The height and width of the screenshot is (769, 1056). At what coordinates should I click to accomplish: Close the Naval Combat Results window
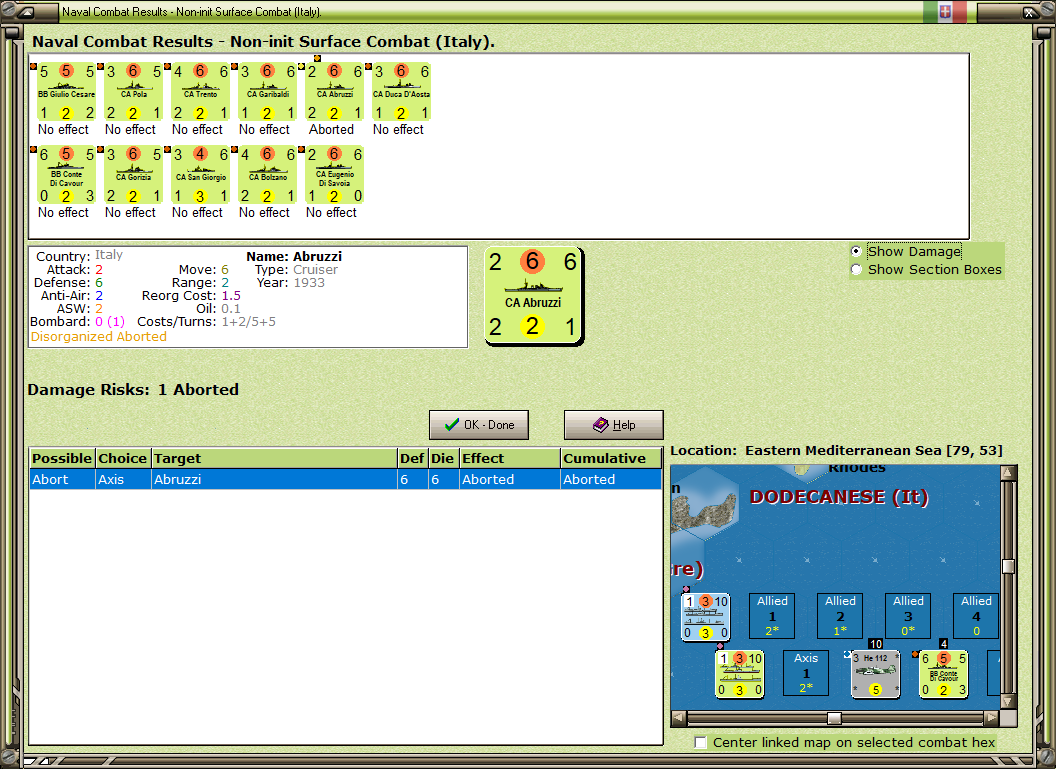click(x=1030, y=11)
